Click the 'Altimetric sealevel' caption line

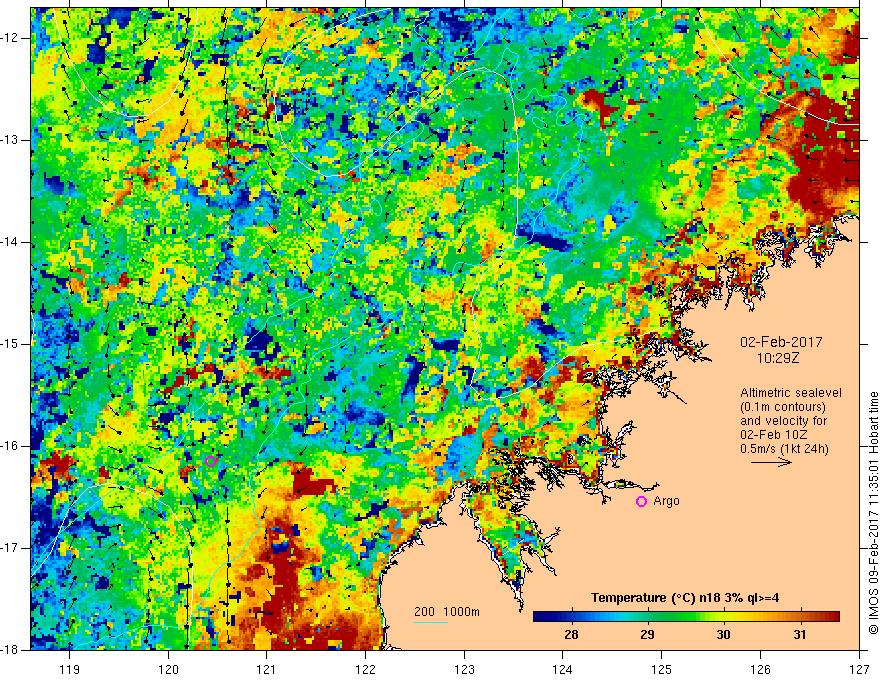[791, 393]
